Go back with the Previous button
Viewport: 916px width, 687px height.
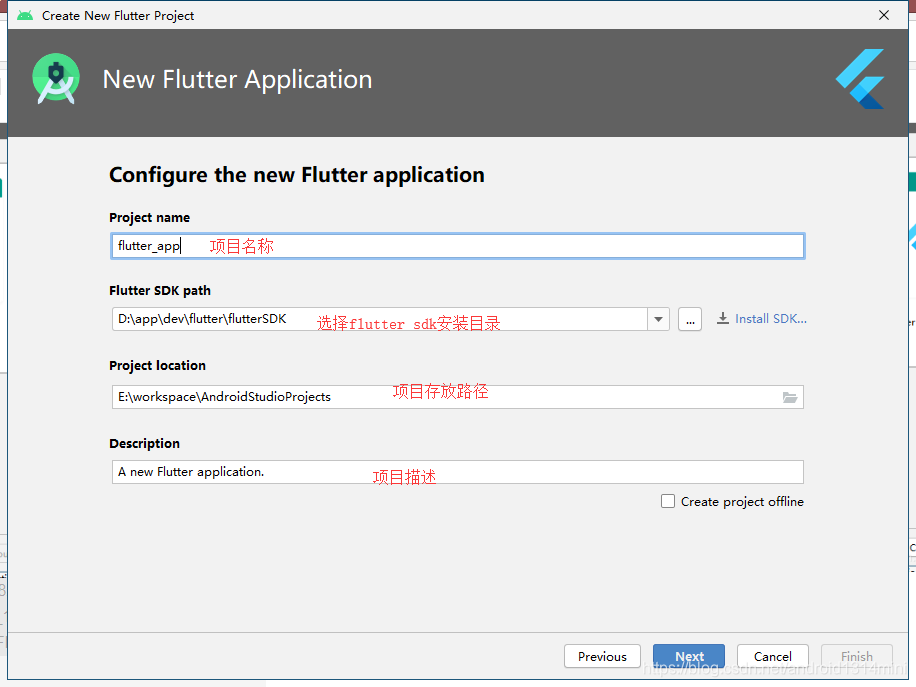602,657
